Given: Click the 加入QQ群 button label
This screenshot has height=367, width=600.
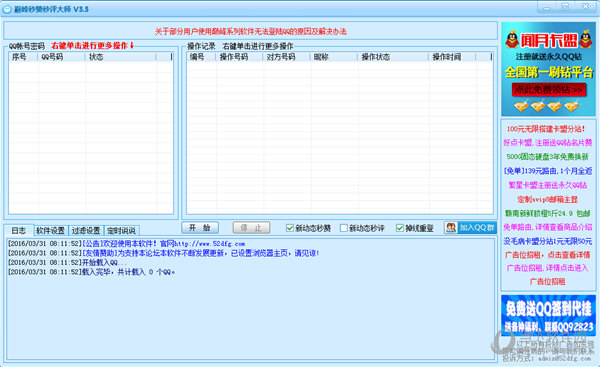Looking at the screenshot, I should tap(477, 228).
